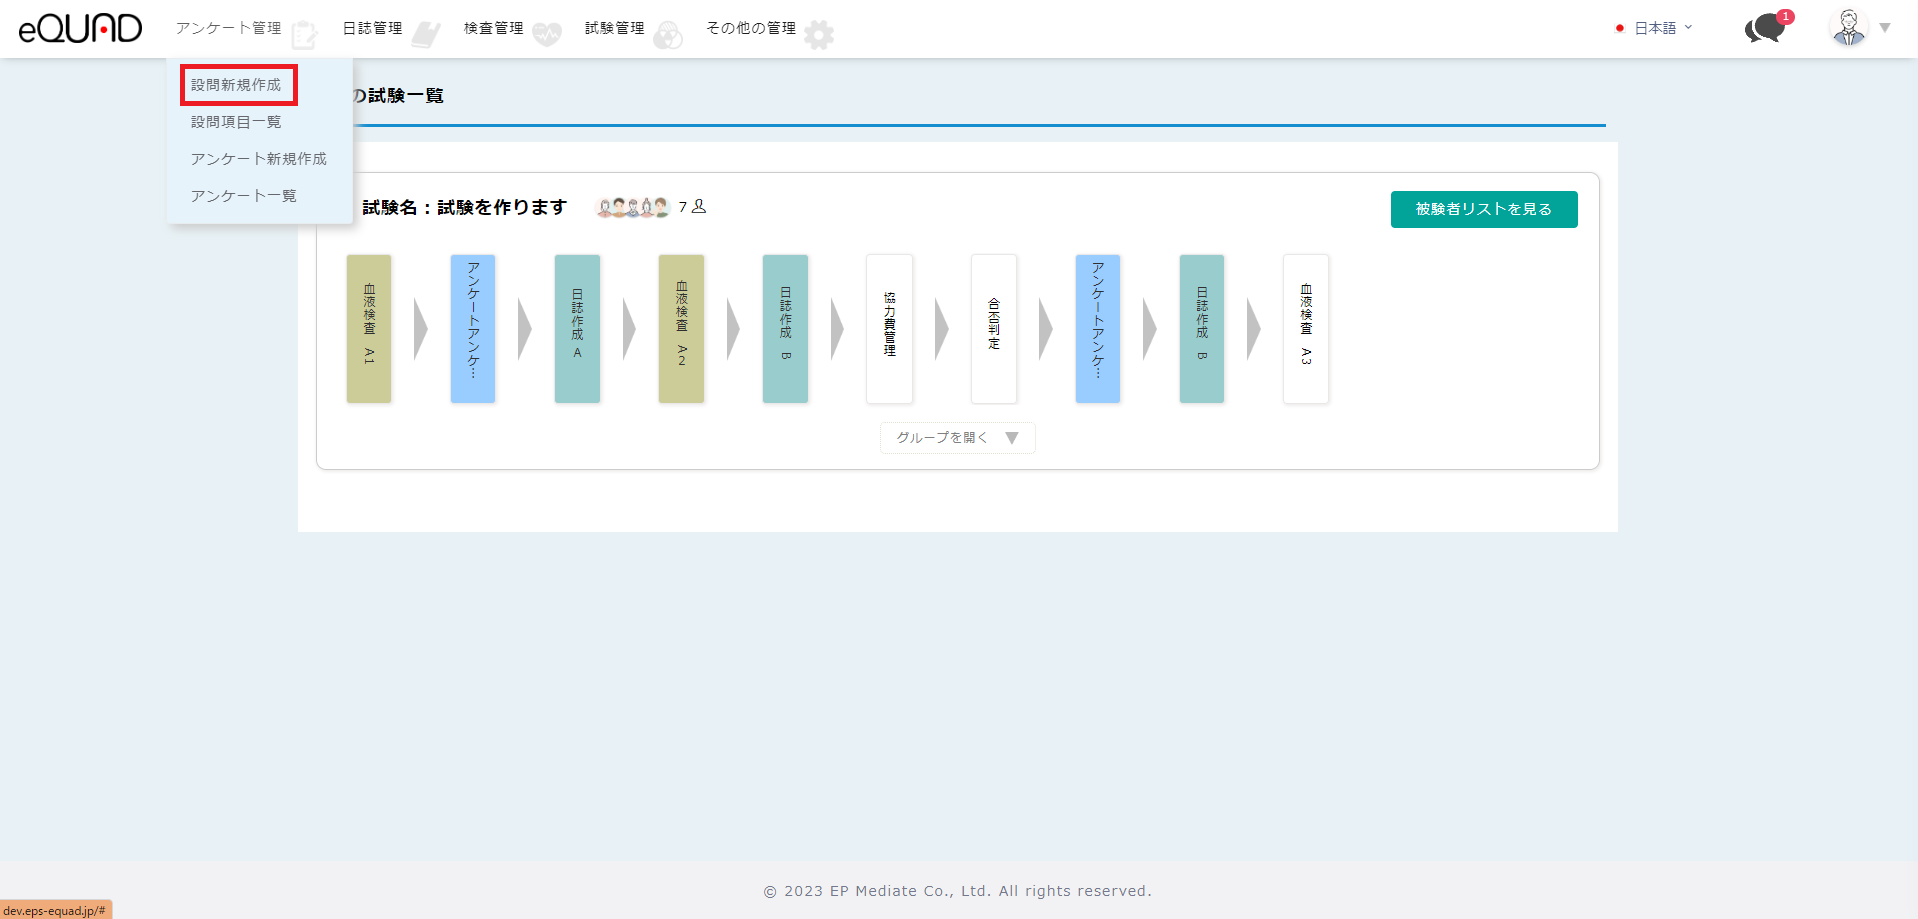Choose アンケート新規作成 in the dropdown menu

coord(258,159)
